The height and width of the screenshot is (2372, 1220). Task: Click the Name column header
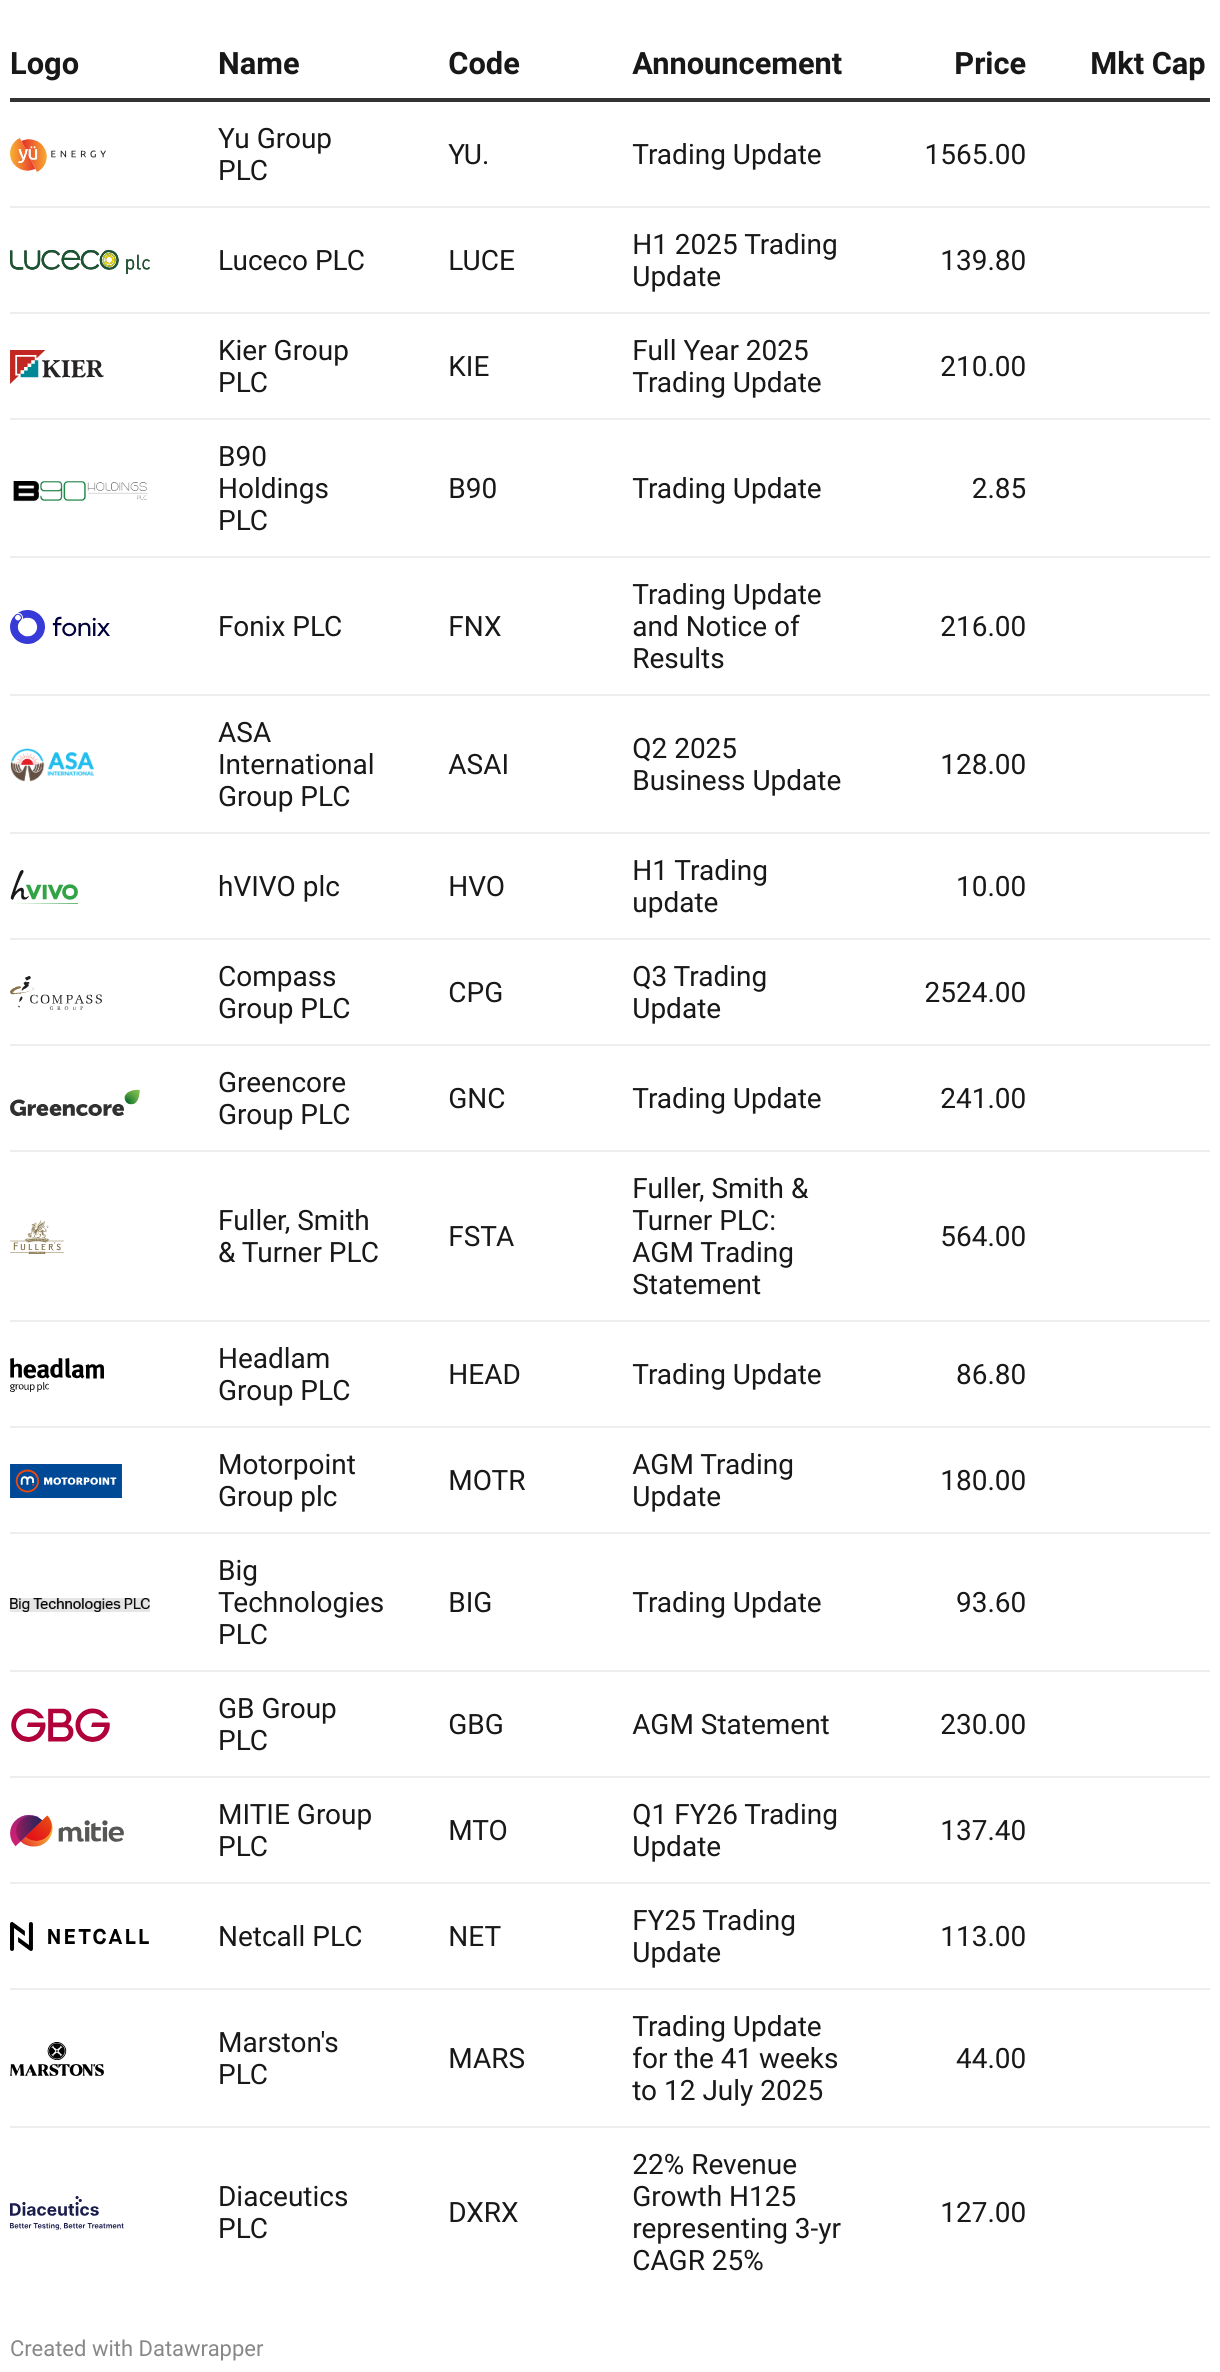click(259, 64)
